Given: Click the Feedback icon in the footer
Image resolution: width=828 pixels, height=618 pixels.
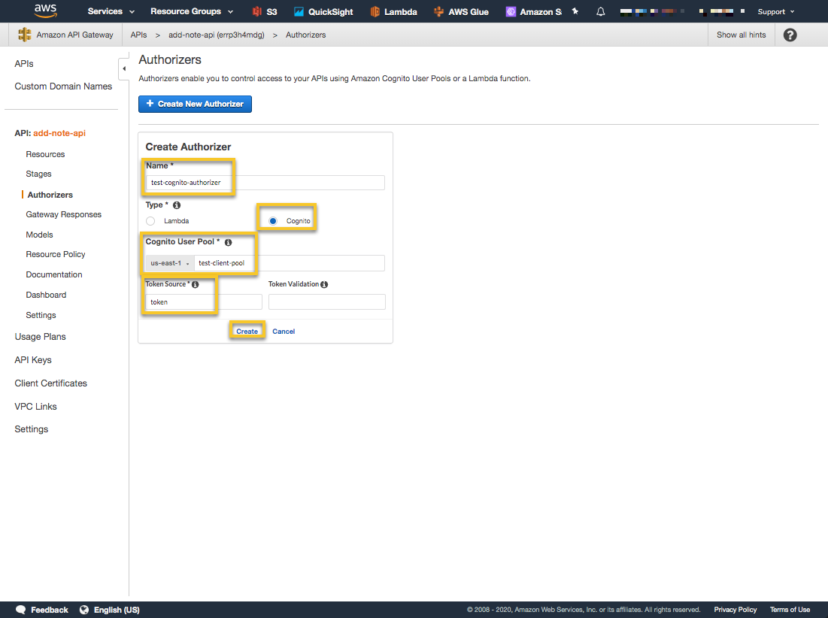Looking at the screenshot, I should [x=22, y=609].
